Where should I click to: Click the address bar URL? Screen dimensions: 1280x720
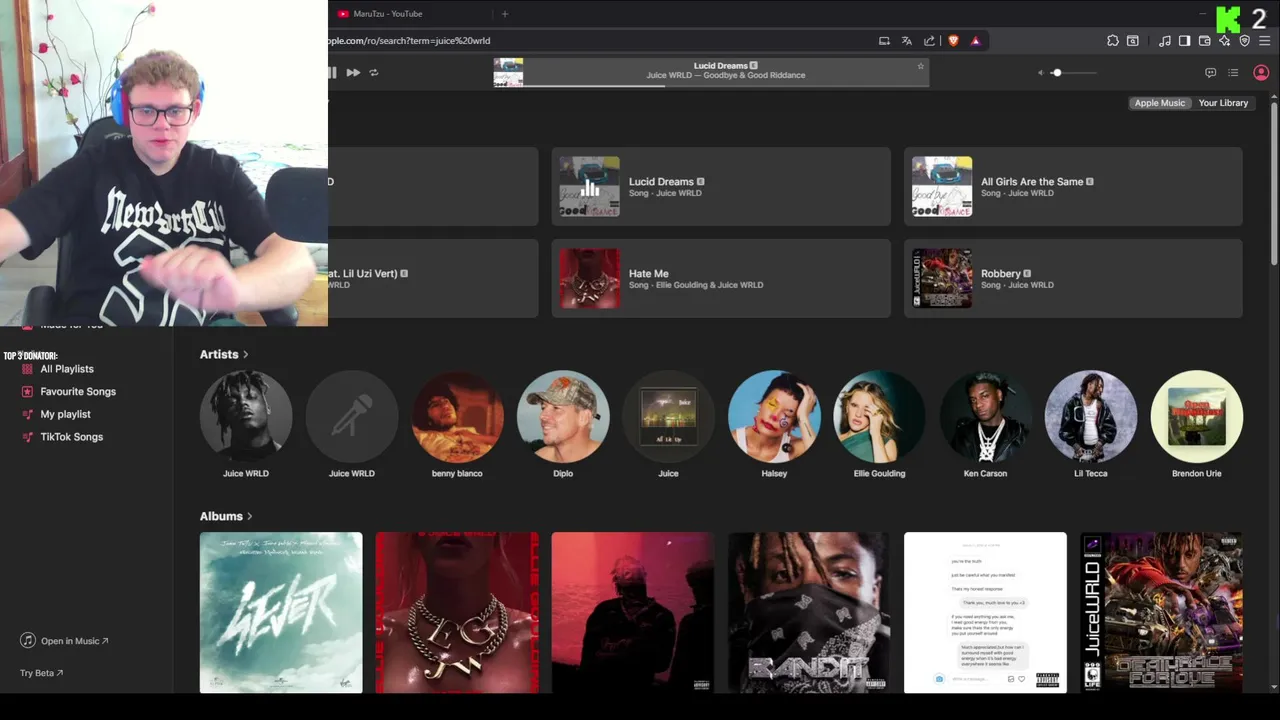click(410, 41)
